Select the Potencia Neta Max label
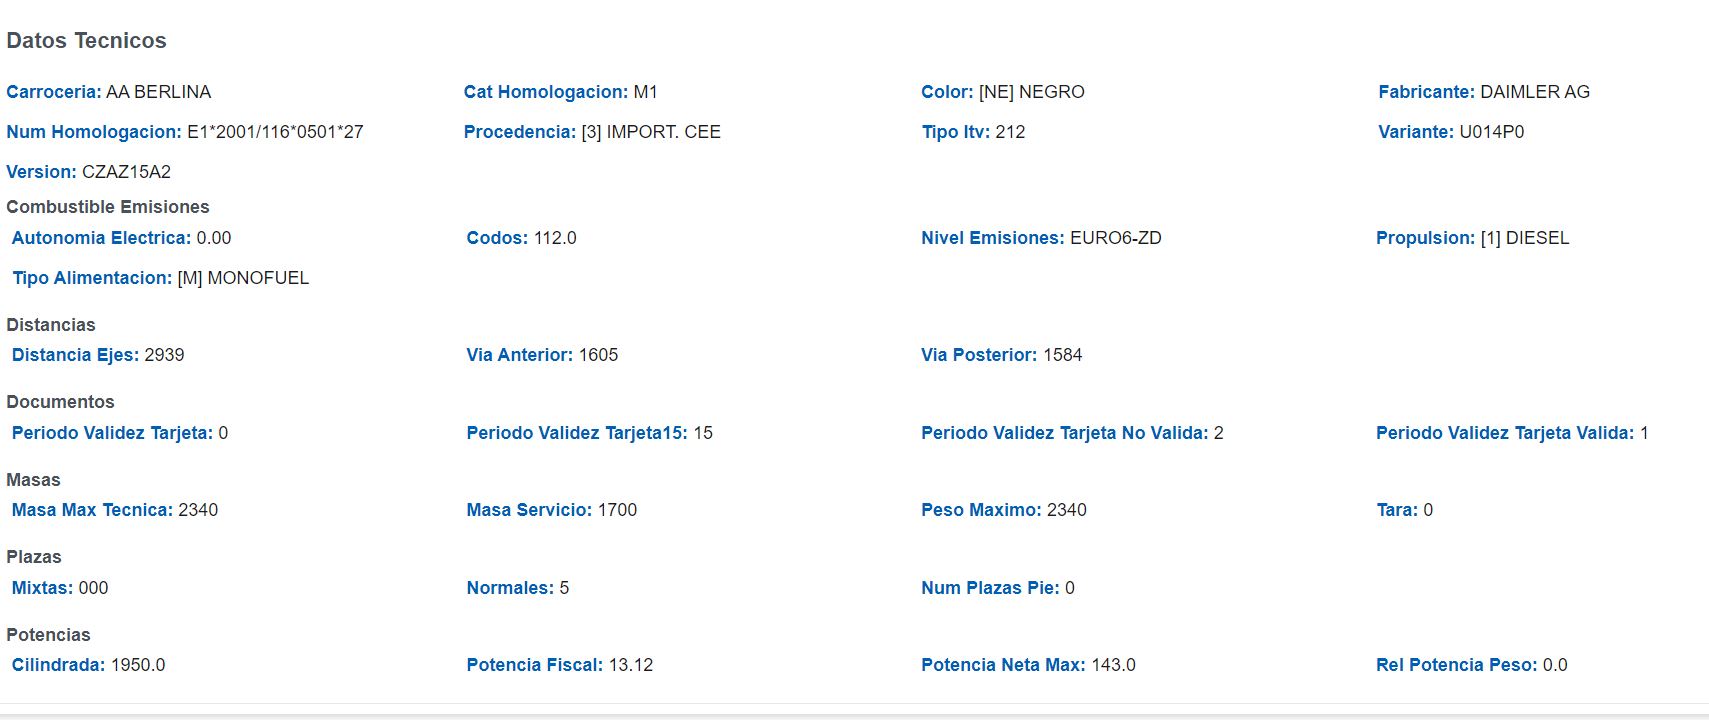This screenshot has width=1709, height=720. [1002, 665]
